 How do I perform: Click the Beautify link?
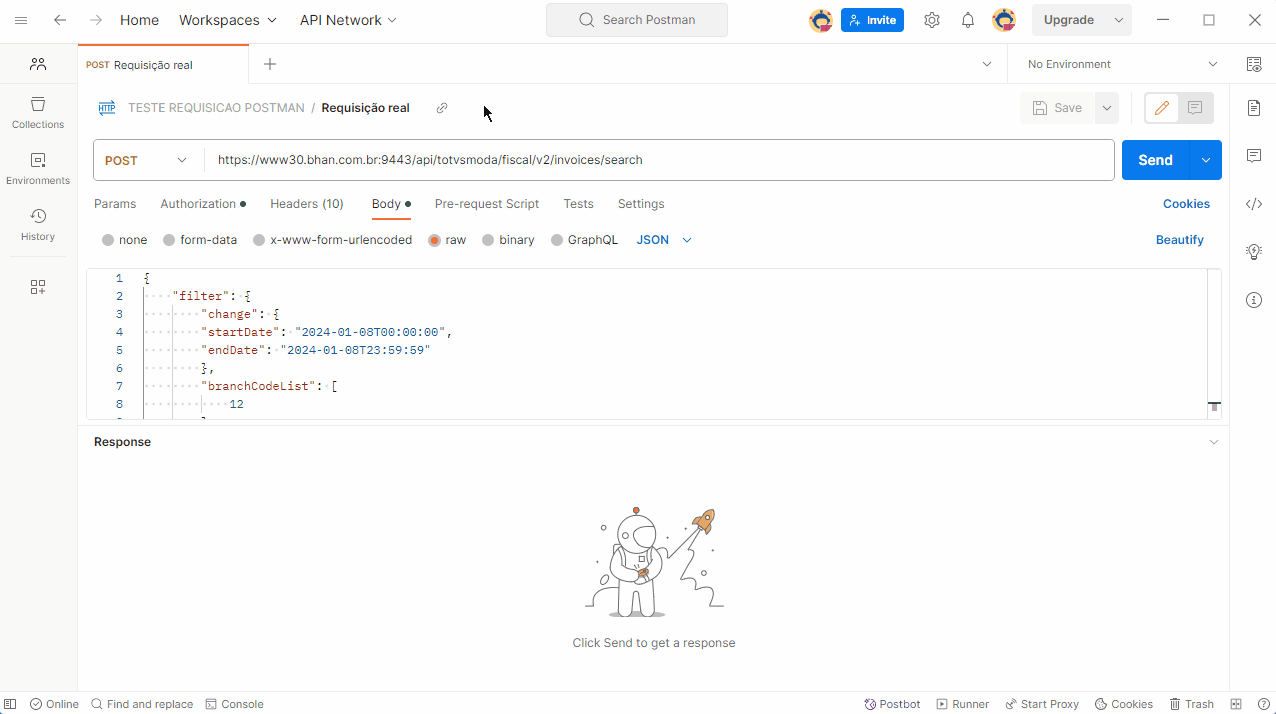coord(1180,240)
